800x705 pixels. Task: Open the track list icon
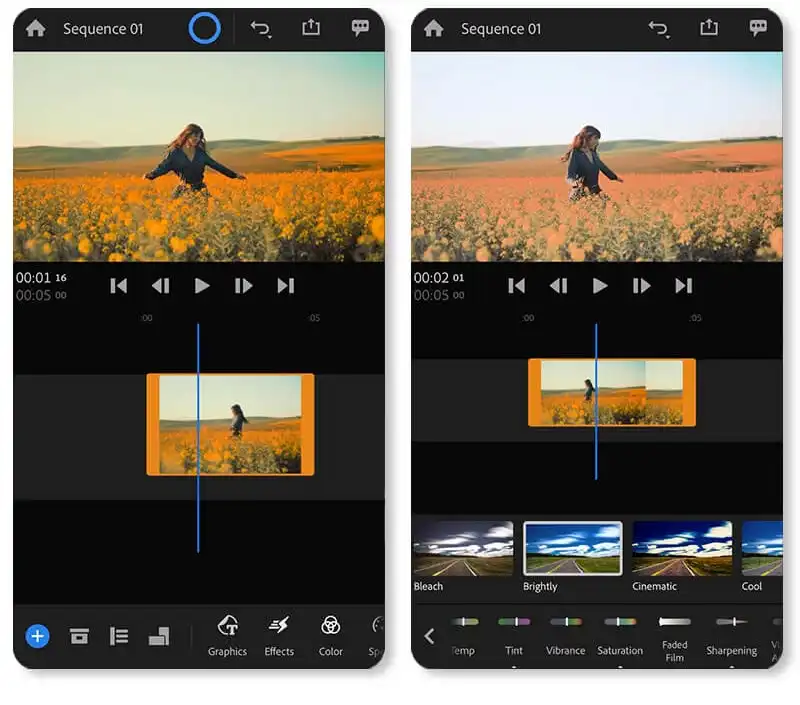(119, 636)
